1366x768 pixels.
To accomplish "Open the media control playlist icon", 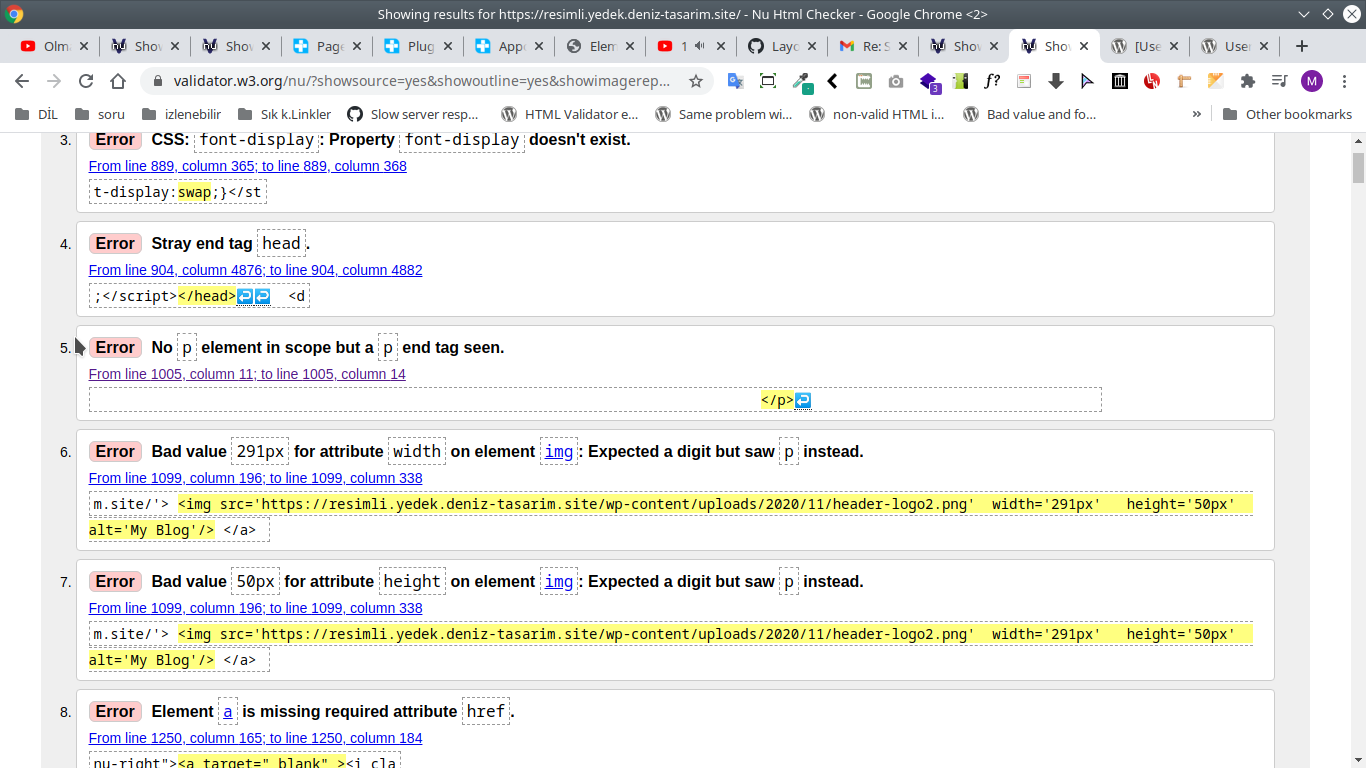I will 1279,81.
